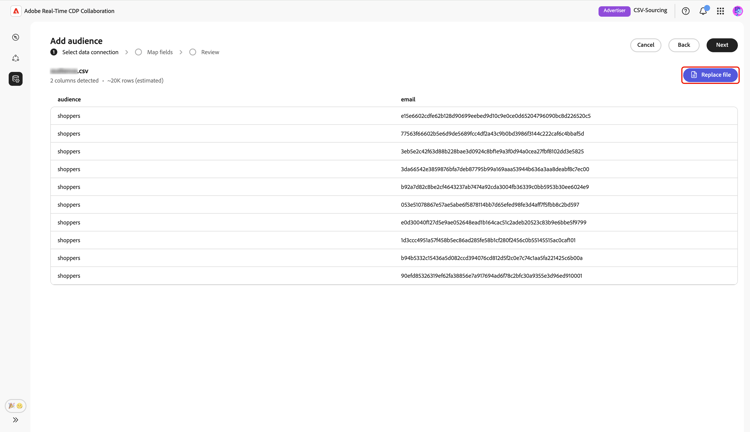Open the emoji feedback button in sidebar

pyautogui.click(x=16, y=406)
